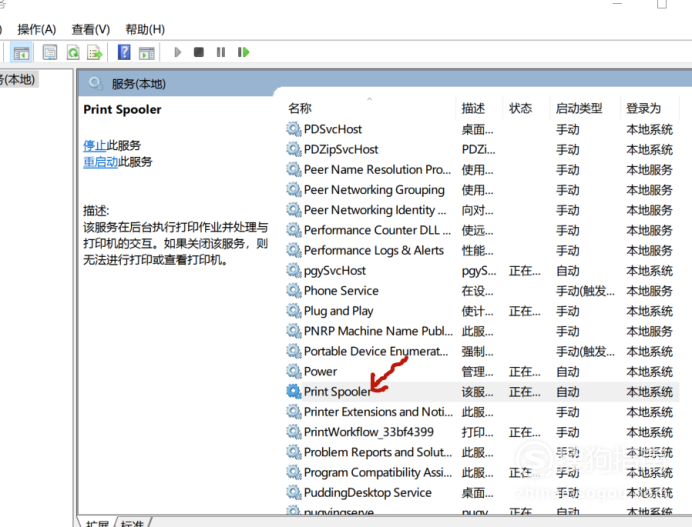Select the Program Compatibility Assi... service
The width and height of the screenshot is (692, 527).
point(378,473)
